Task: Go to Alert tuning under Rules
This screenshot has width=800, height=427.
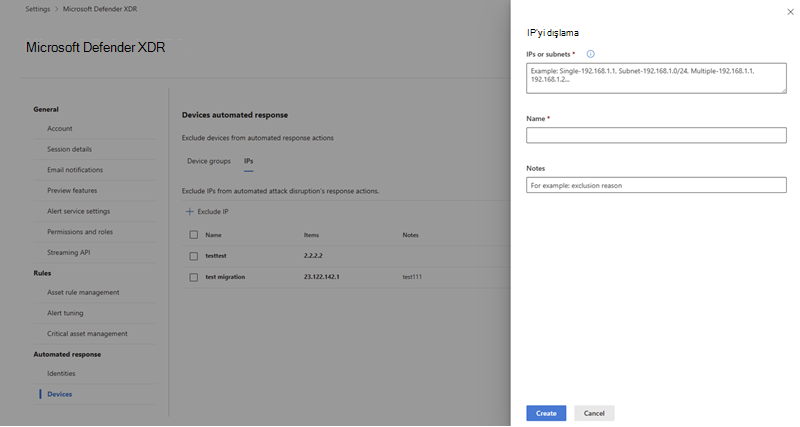Action: tap(65, 313)
